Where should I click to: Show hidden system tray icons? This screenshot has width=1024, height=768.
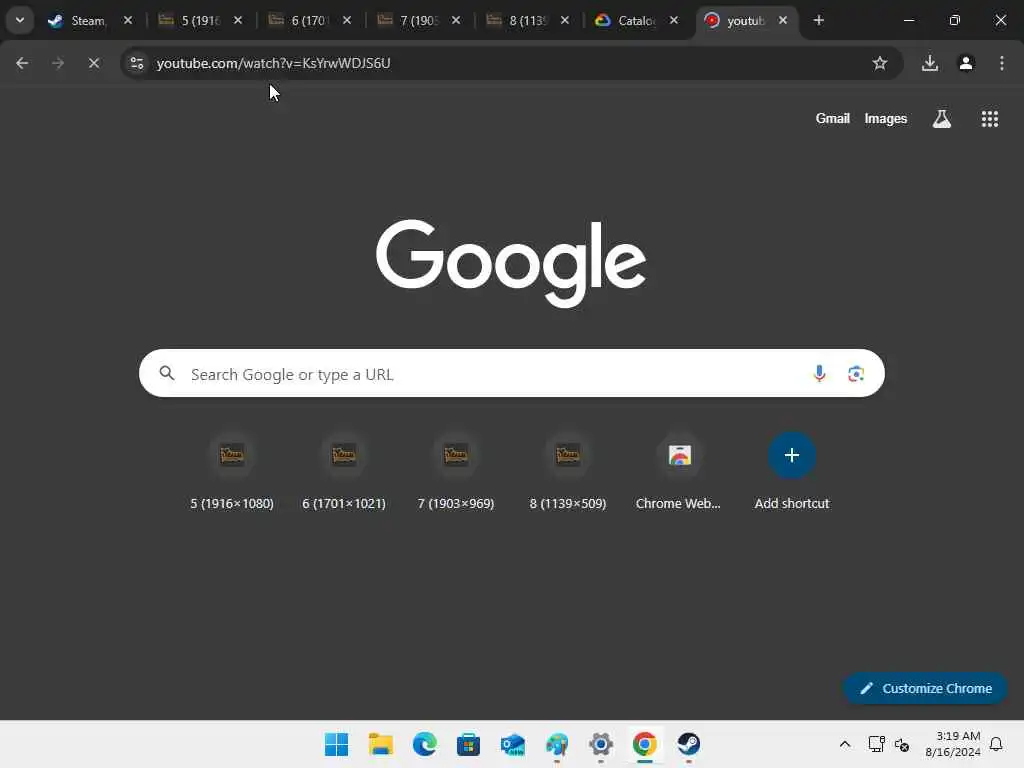(x=844, y=744)
